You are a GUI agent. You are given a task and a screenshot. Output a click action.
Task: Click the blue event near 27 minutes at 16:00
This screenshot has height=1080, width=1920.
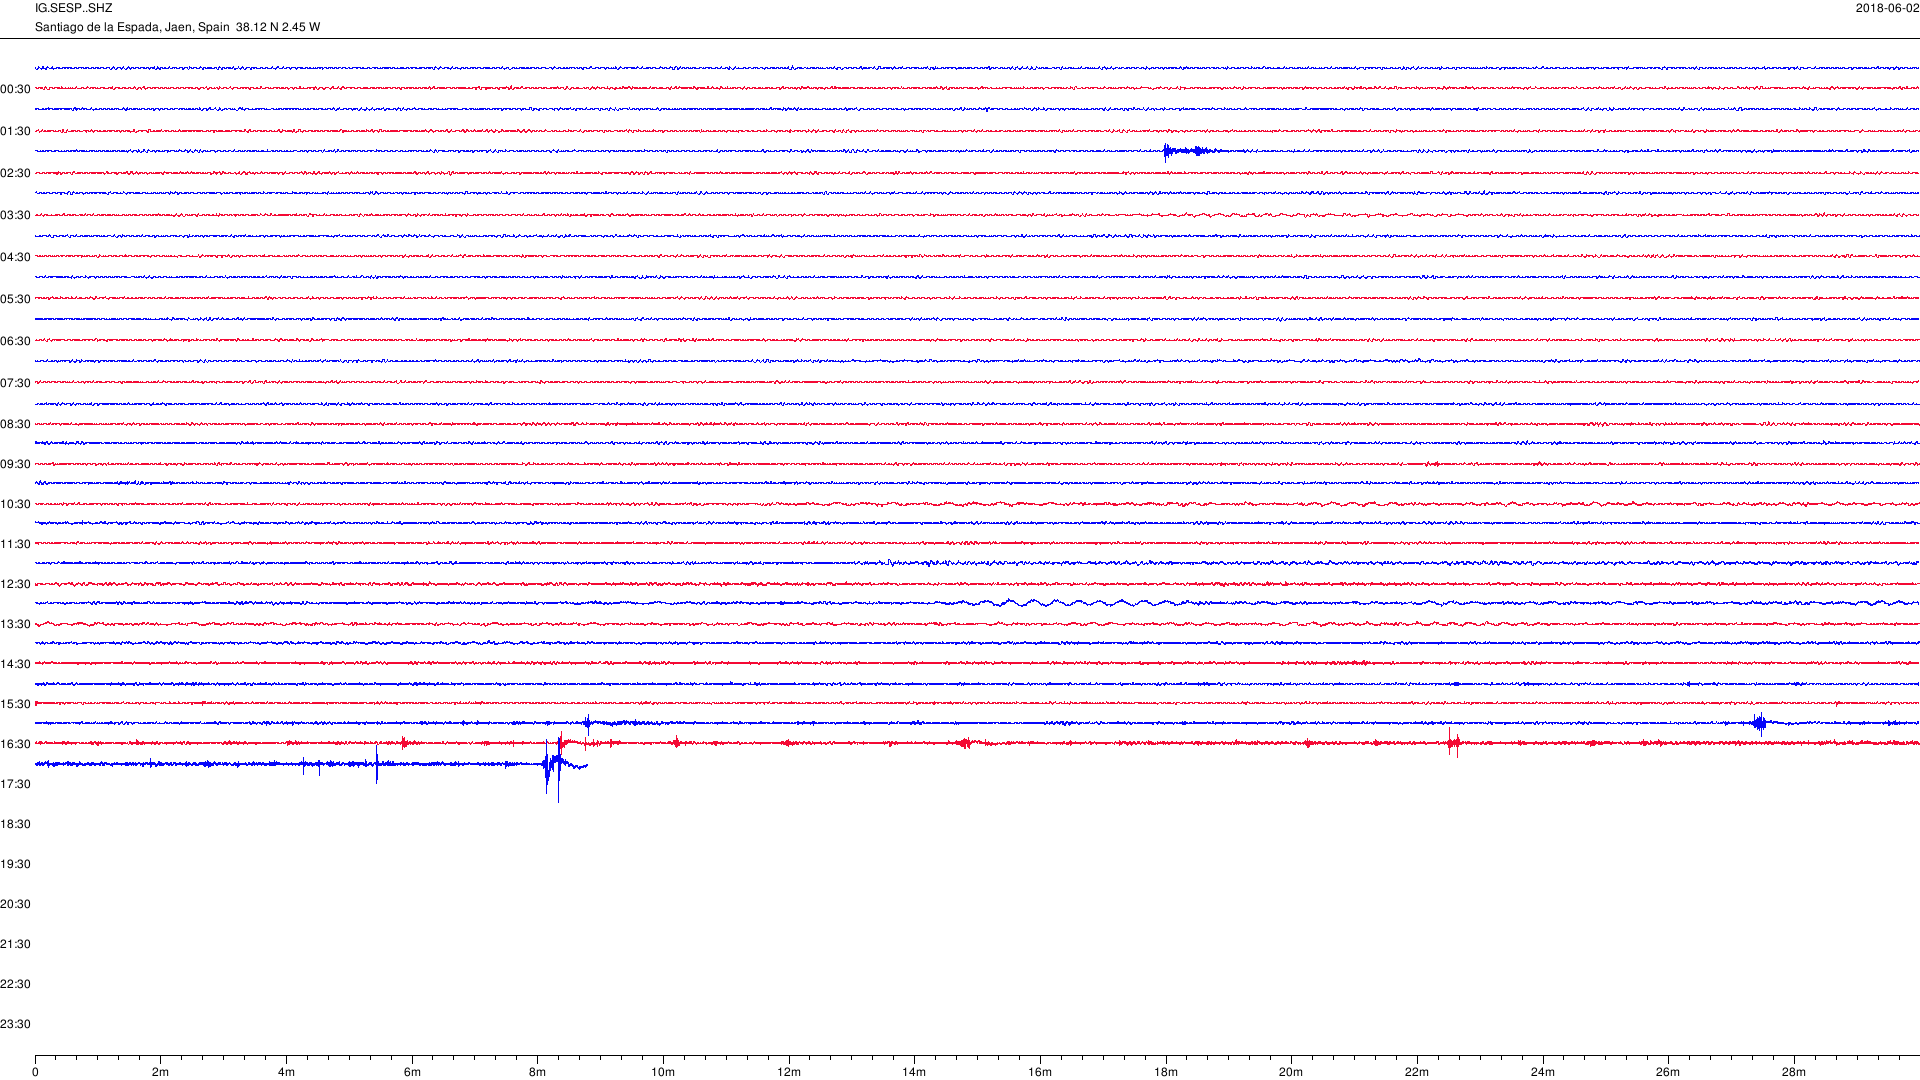click(x=1760, y=723)
